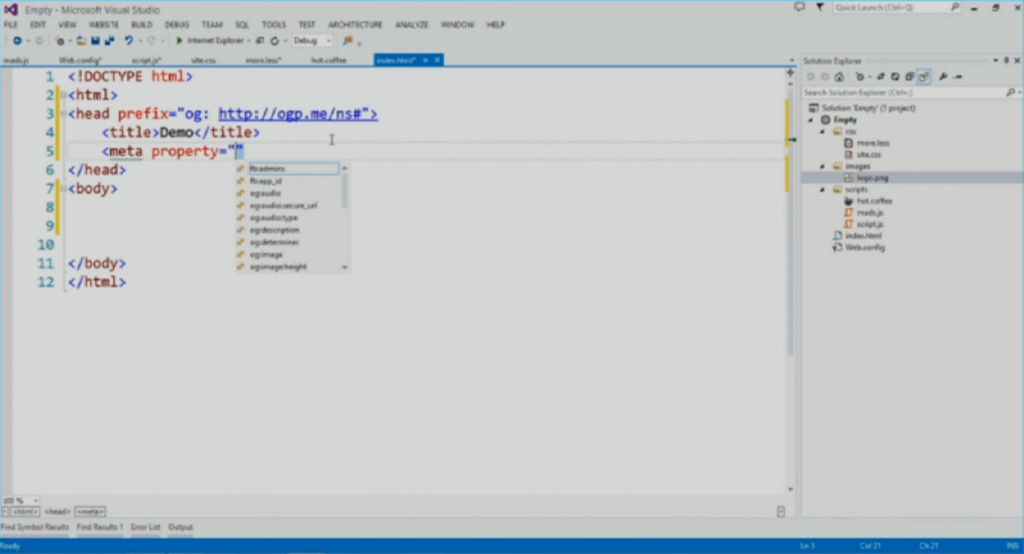The width and height of the screenshot is (1024, 554).
Task: Switch to the hot.coffee tab
Action: [x=328, y=60]
